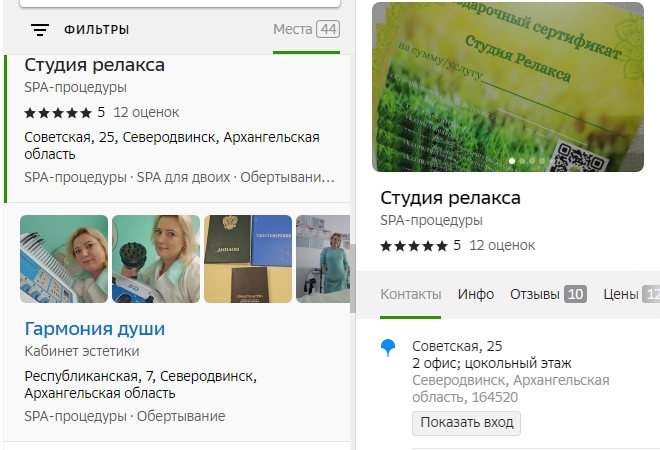Switch to the Инфо tab
Viewport: 660px width, 450px height.
(476, 294)
